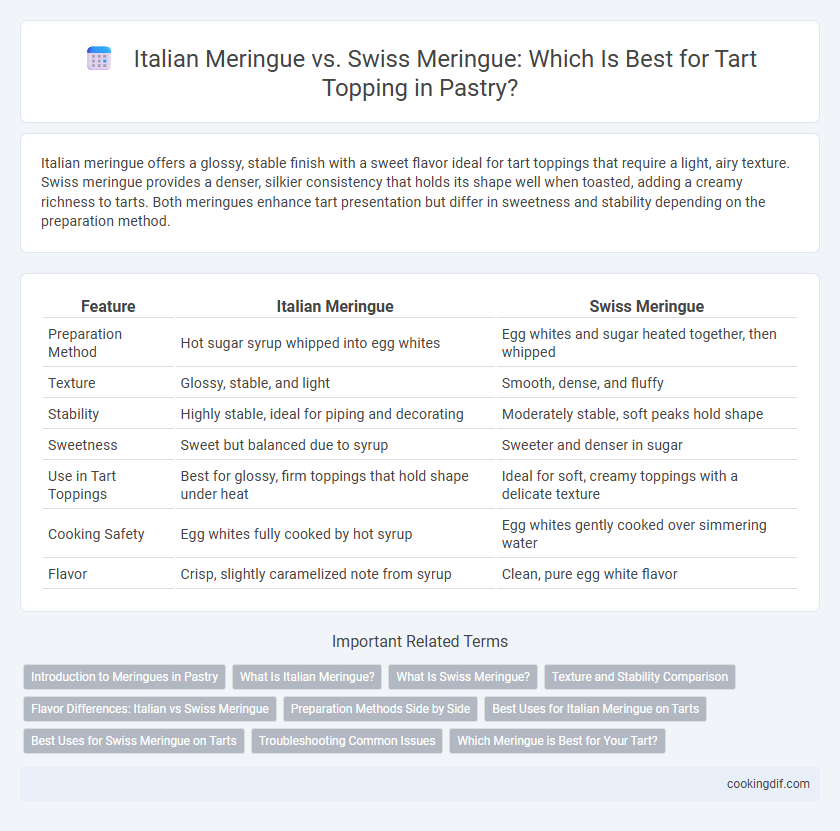The height and width of the screenshot is (831, 840).
Task: Click the Feature column header
Action: [x=108, y=306]
